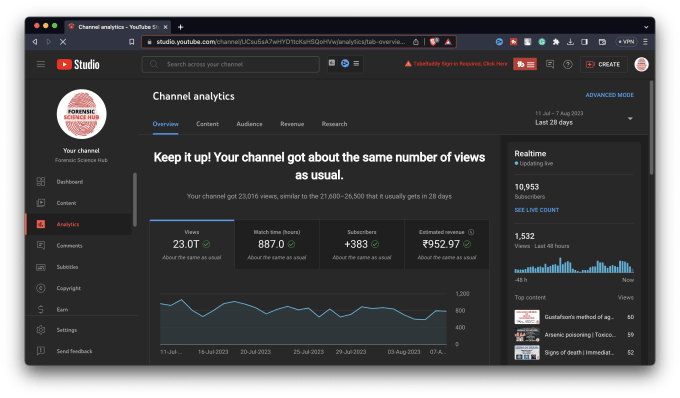Open the help question mark icon
The width and height of the screenshot is (680, 398).
pyautogui.click(x=568, y=64)
